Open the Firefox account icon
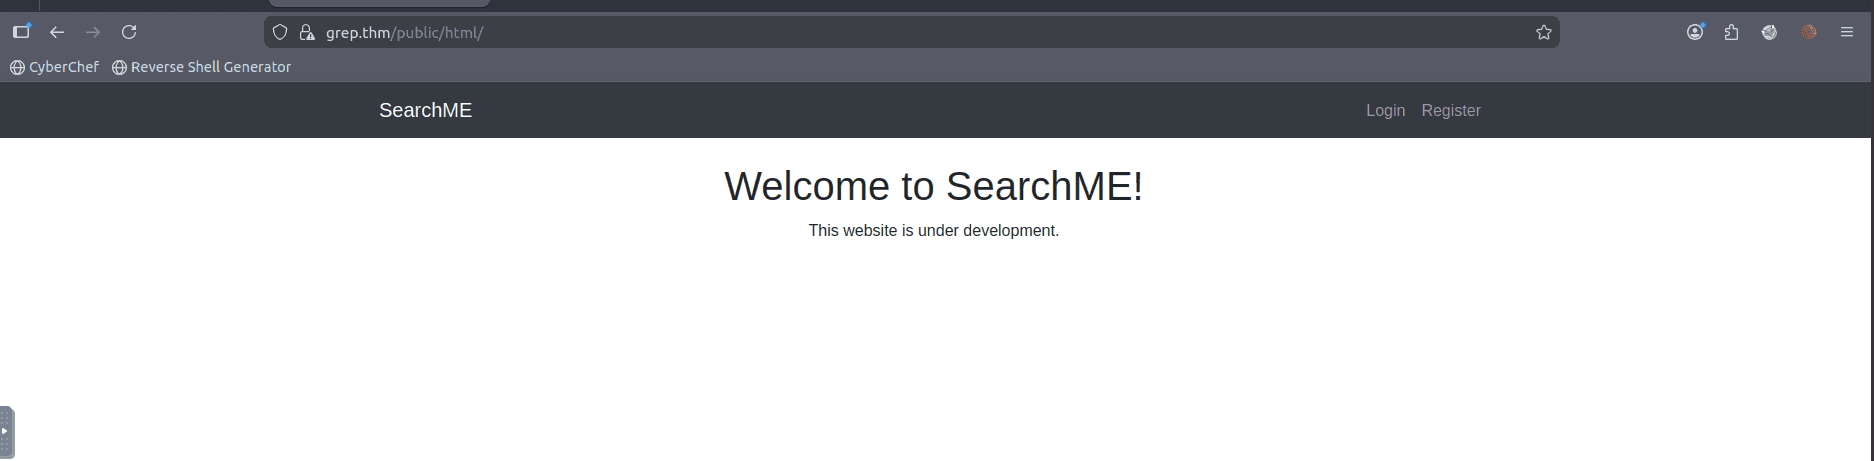Image resolution: width=1874 pixels, height=461 pixels. (1695, 32)
